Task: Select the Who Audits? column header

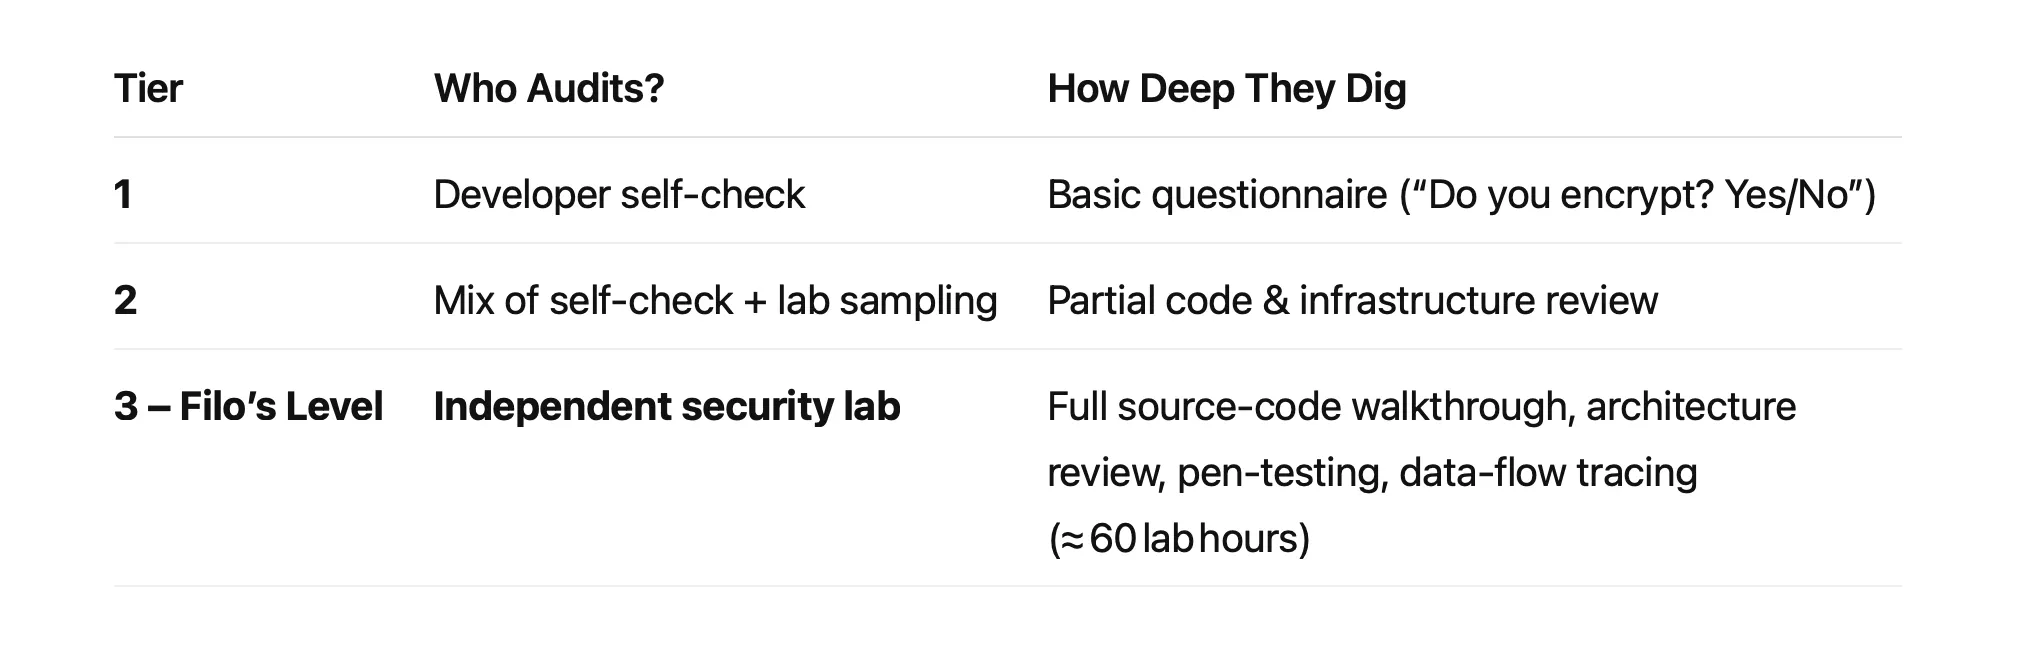Action: [x=548, y=89]
